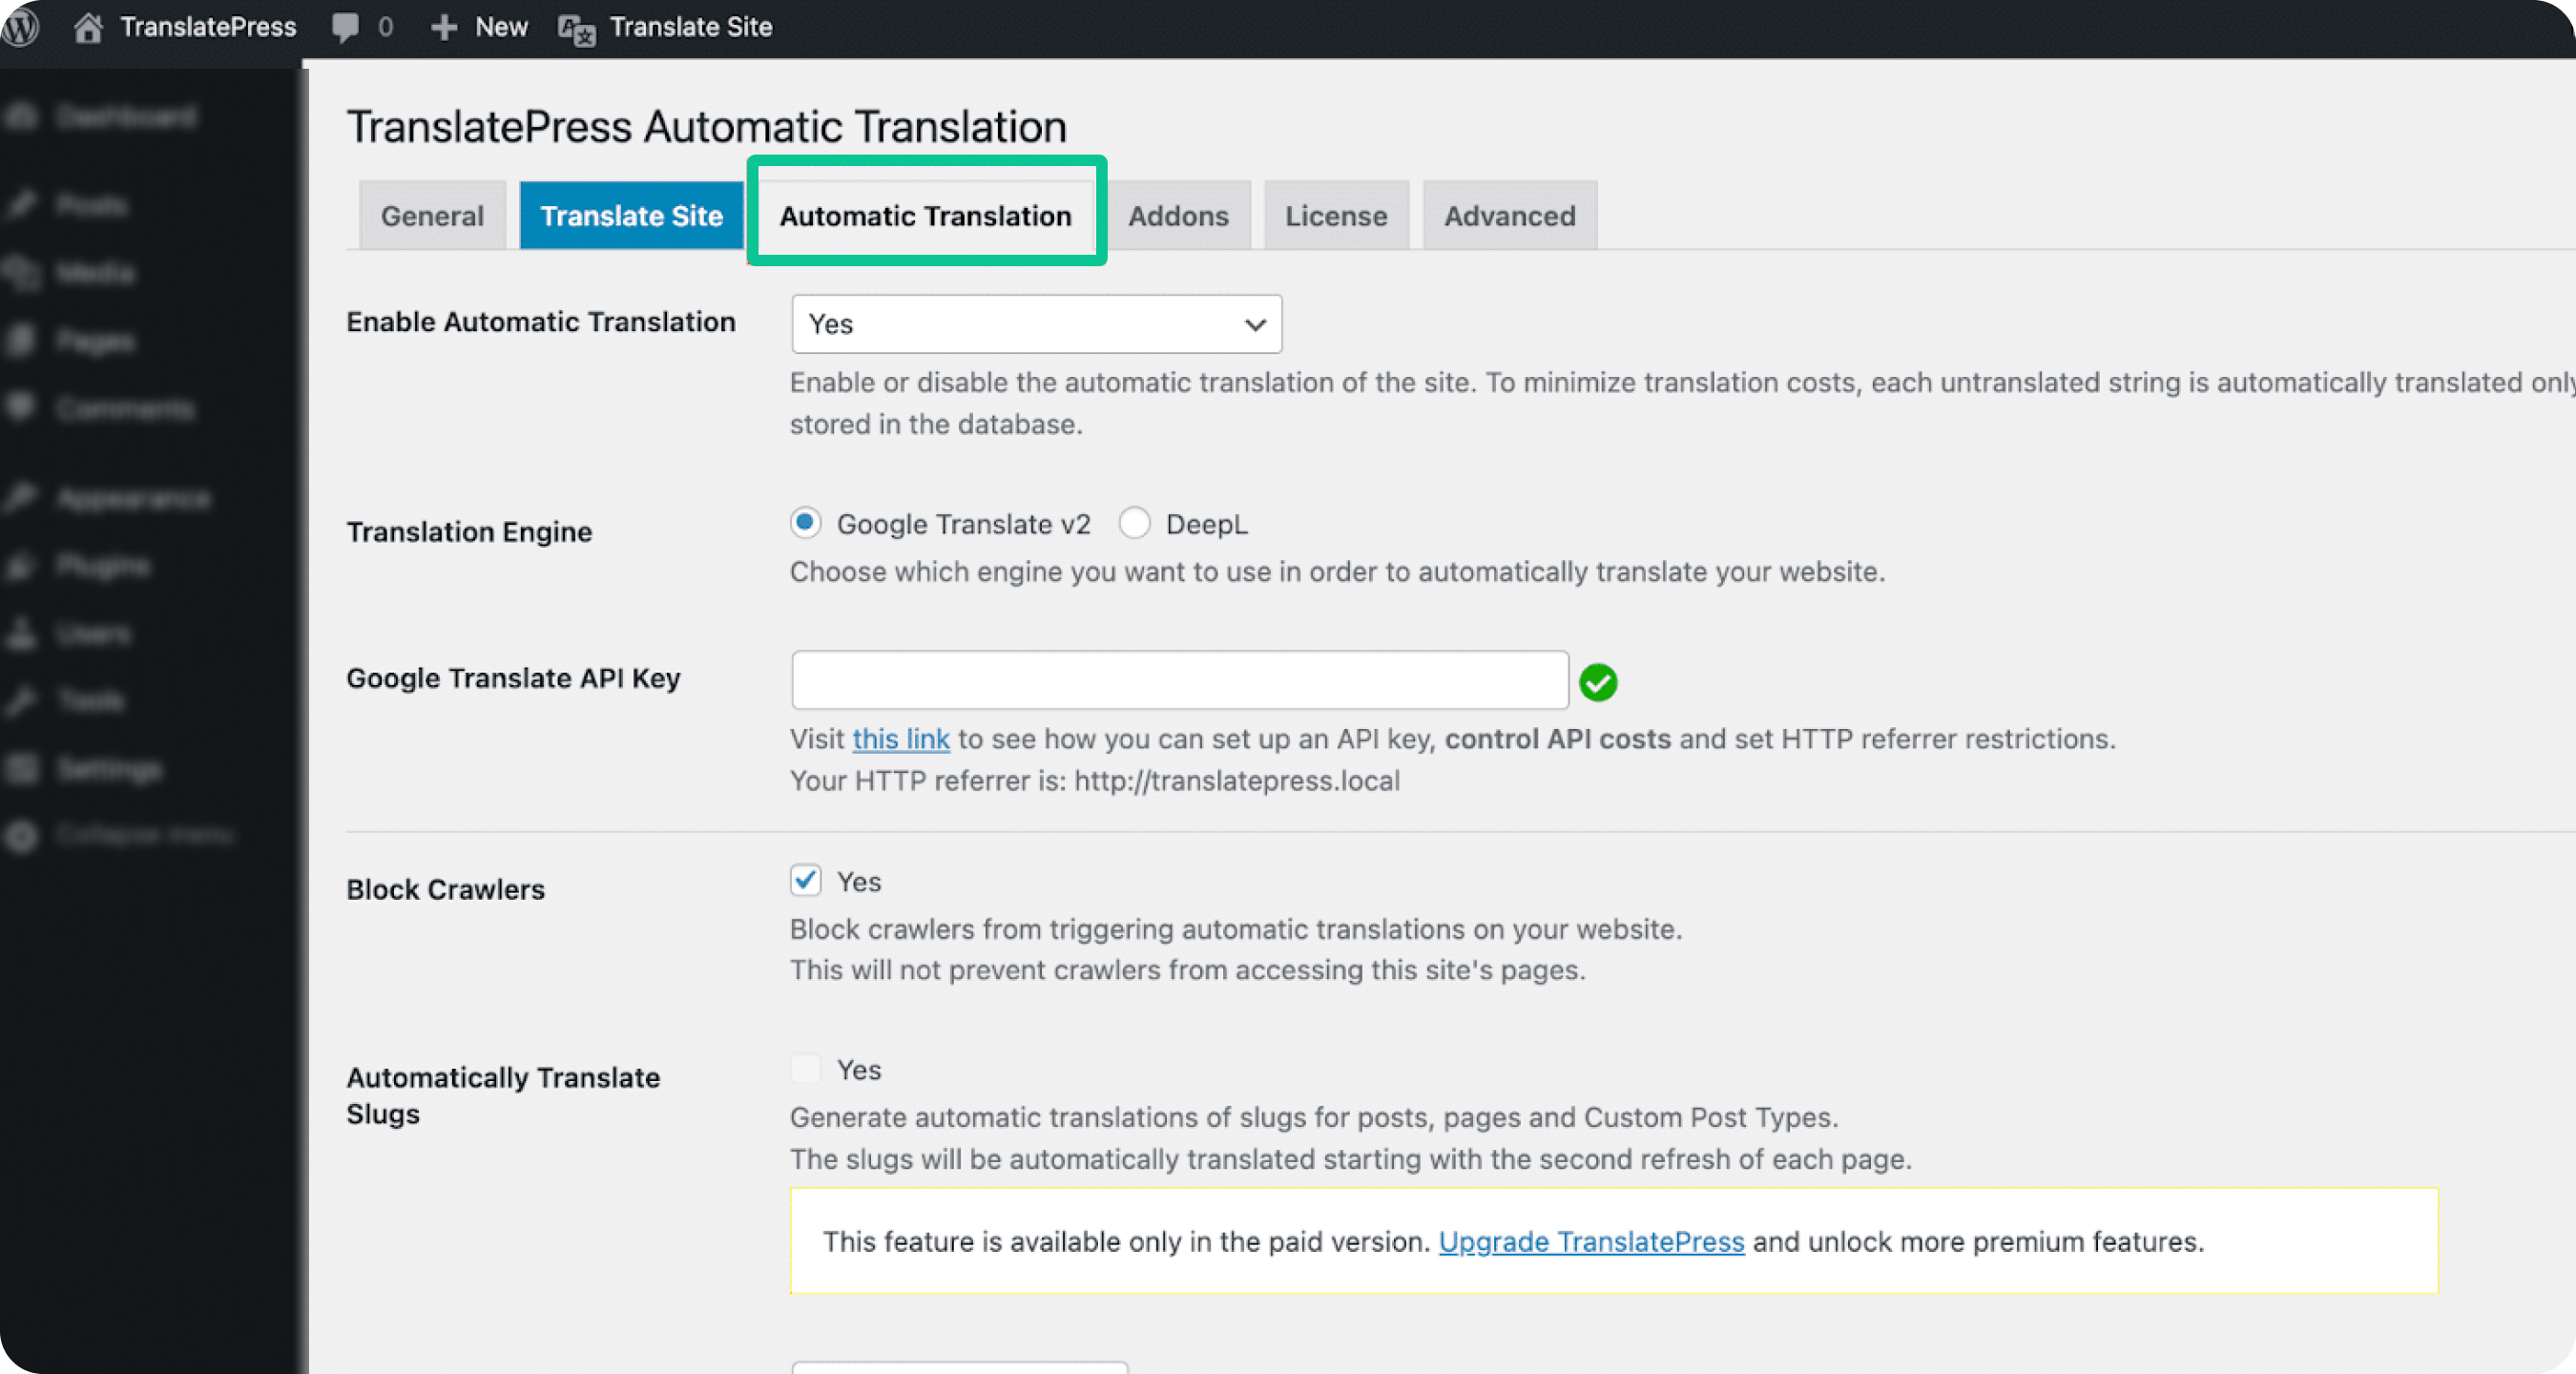Click the Translate Site language icon
This screenshot has height=1374, width=2576.
[576, 29]
